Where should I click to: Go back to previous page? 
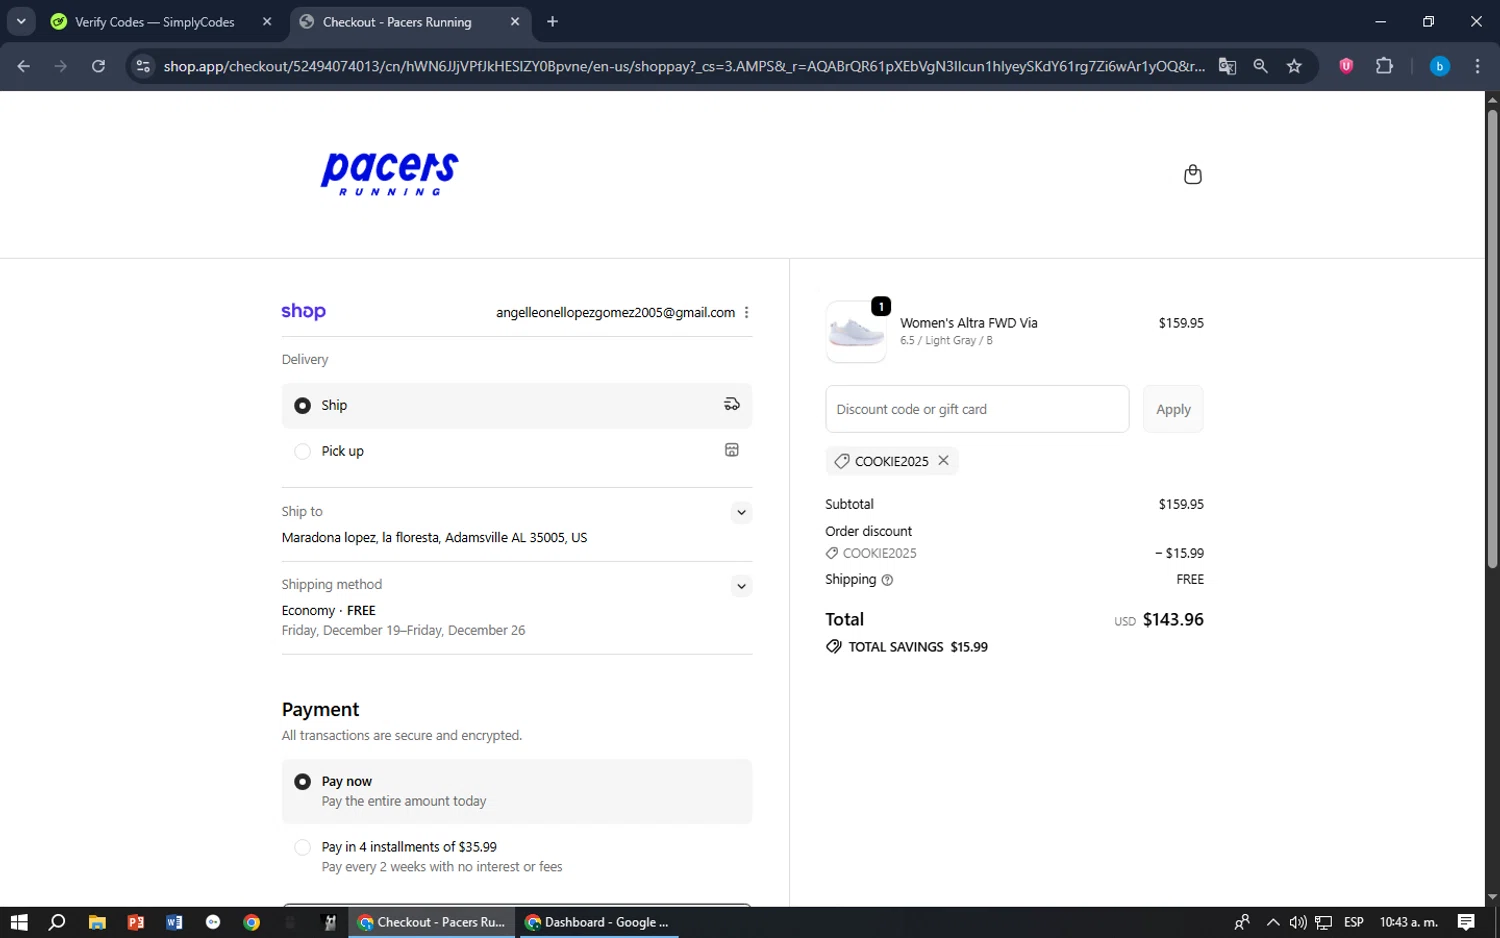24,66
